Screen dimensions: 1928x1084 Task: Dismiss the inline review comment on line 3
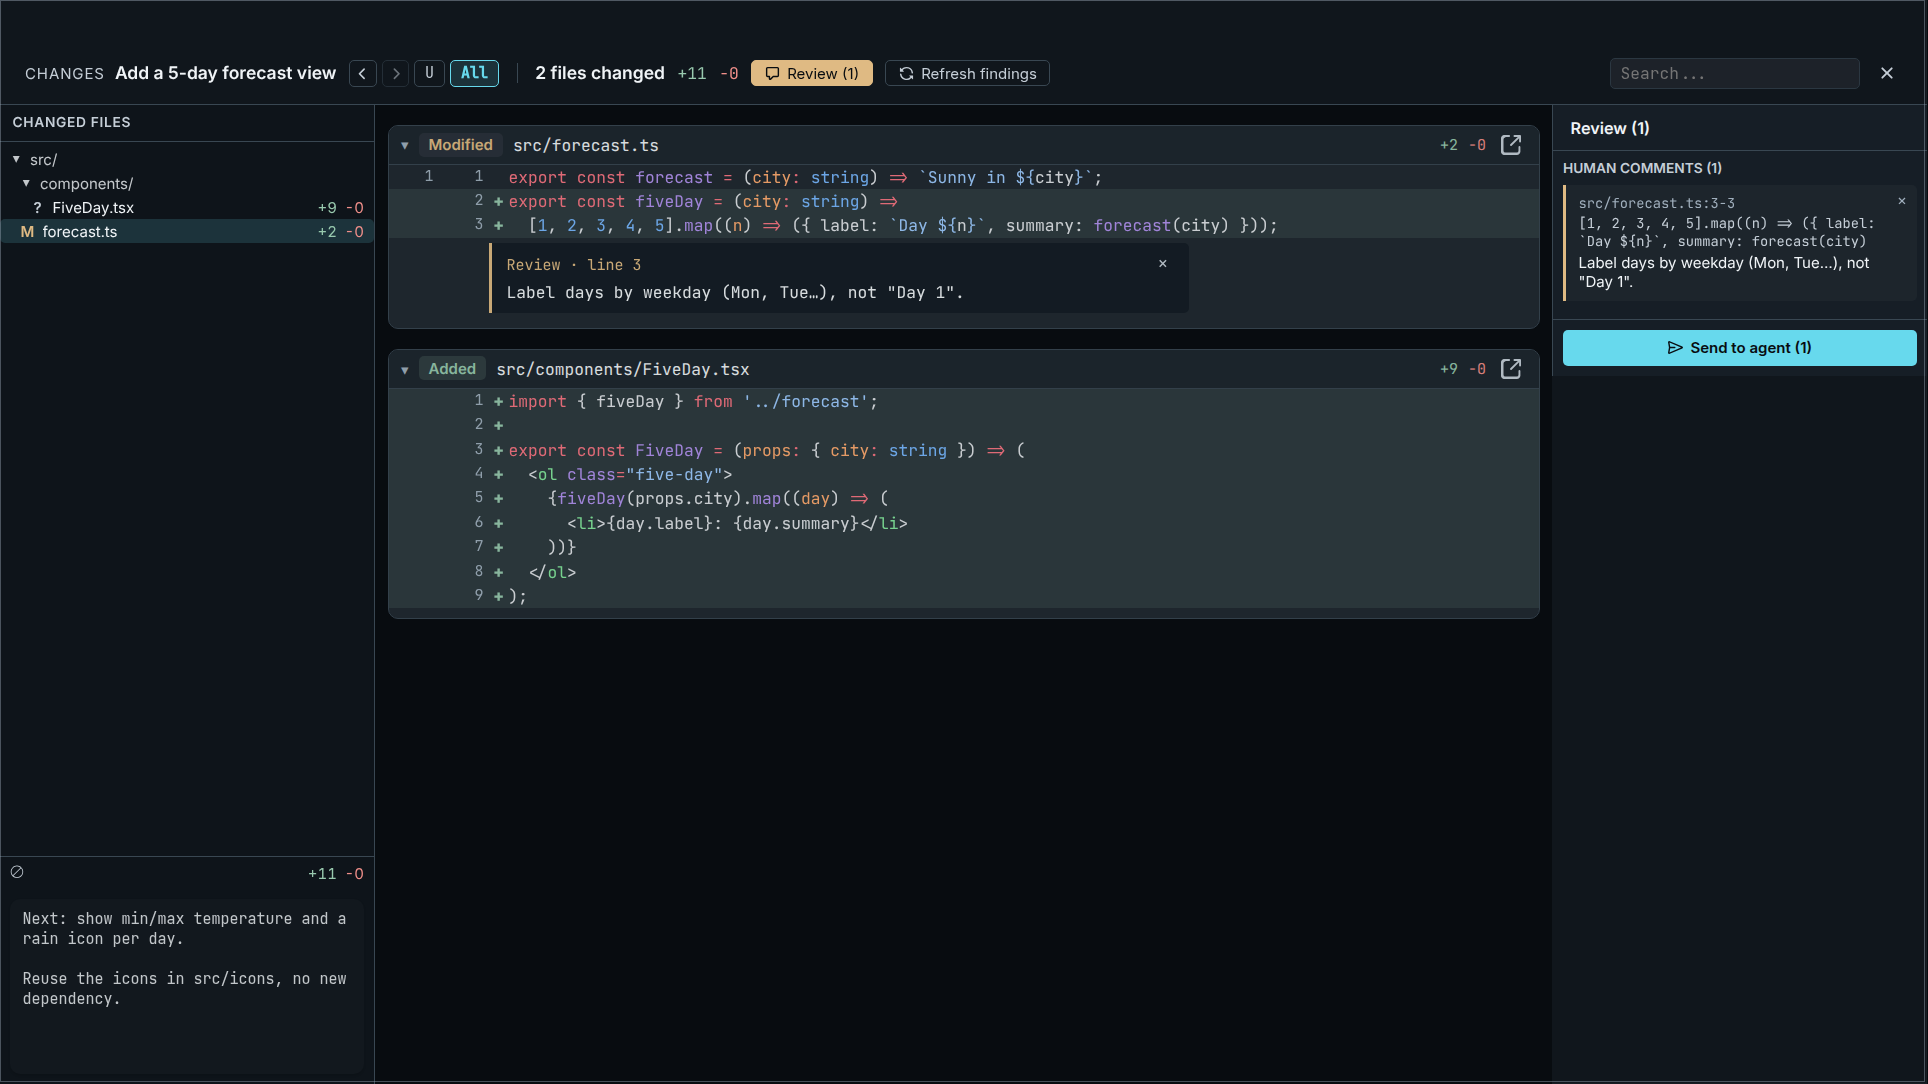point(1163,264)
